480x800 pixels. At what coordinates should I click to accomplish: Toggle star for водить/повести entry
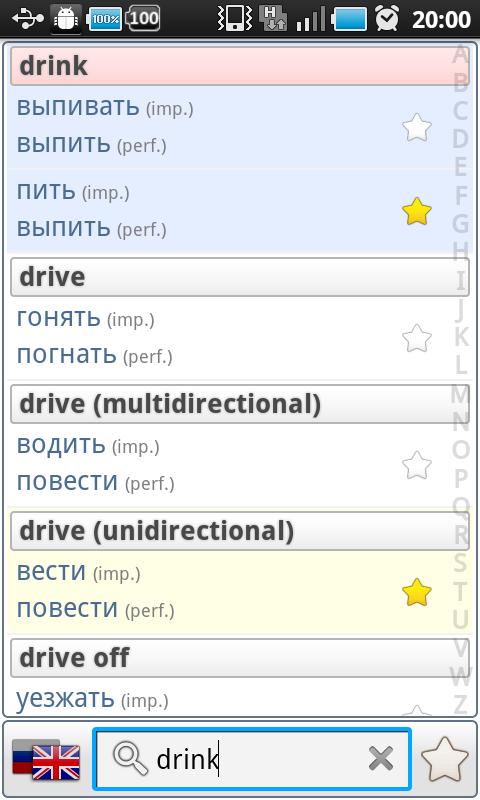pyautogui.click(x=417, y=465)
